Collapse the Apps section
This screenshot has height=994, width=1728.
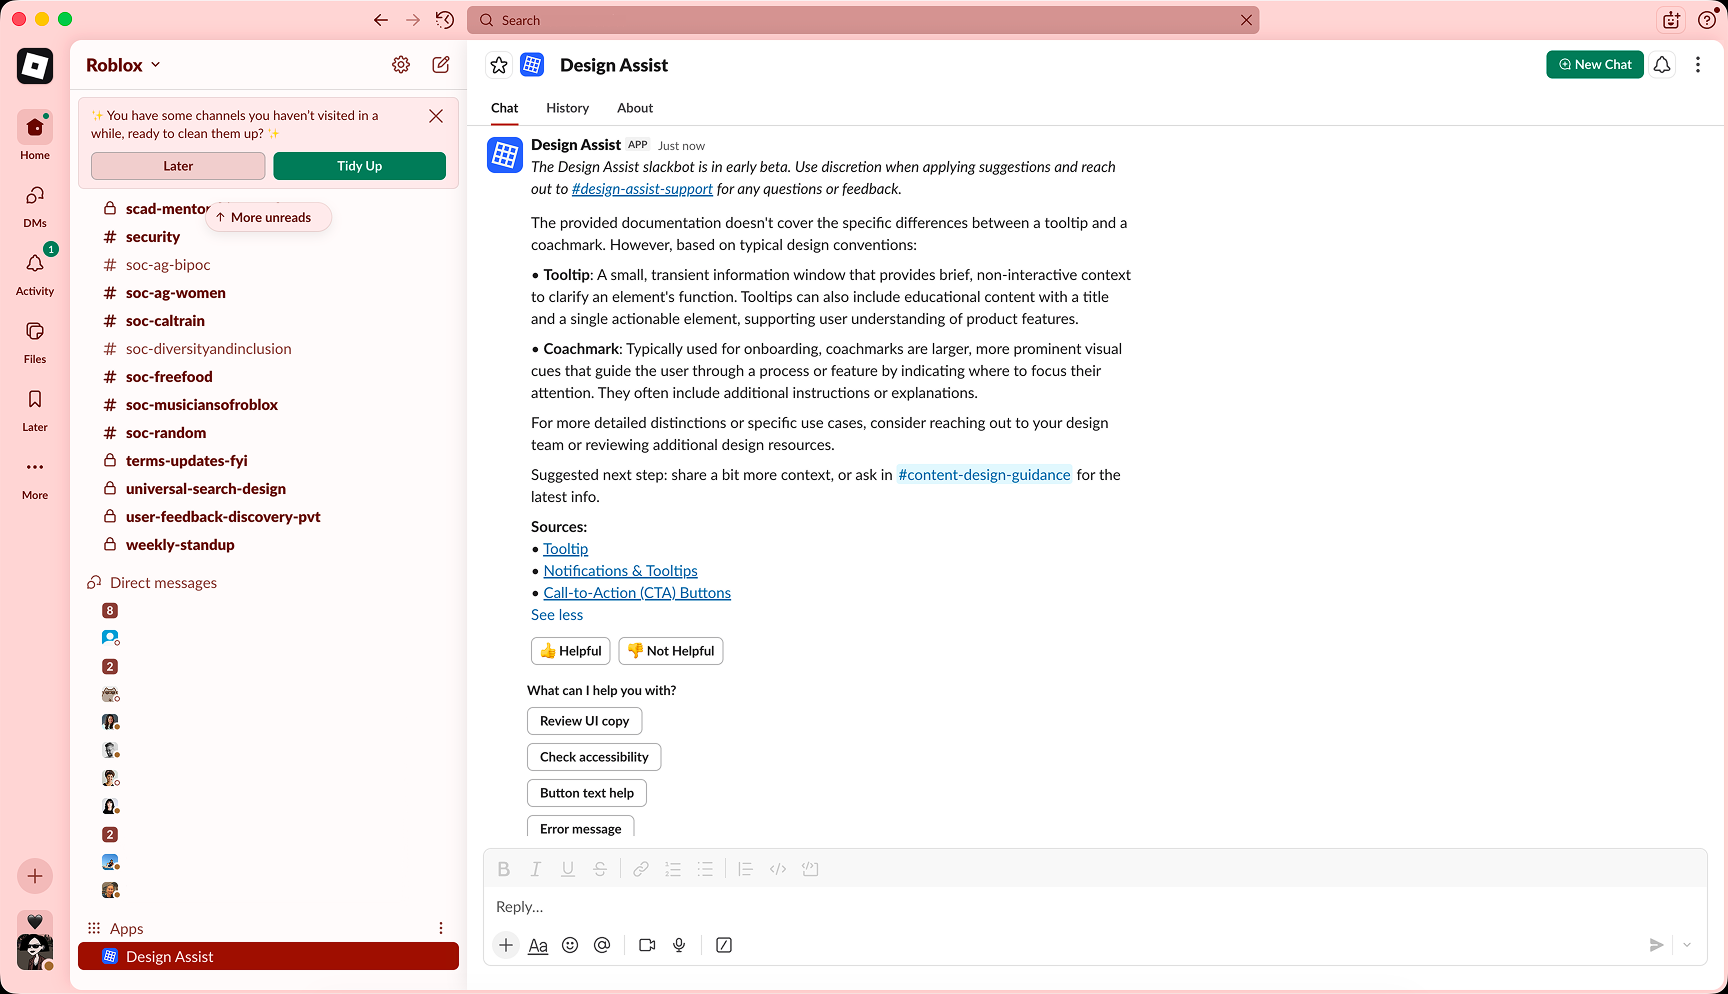[116, 929]
